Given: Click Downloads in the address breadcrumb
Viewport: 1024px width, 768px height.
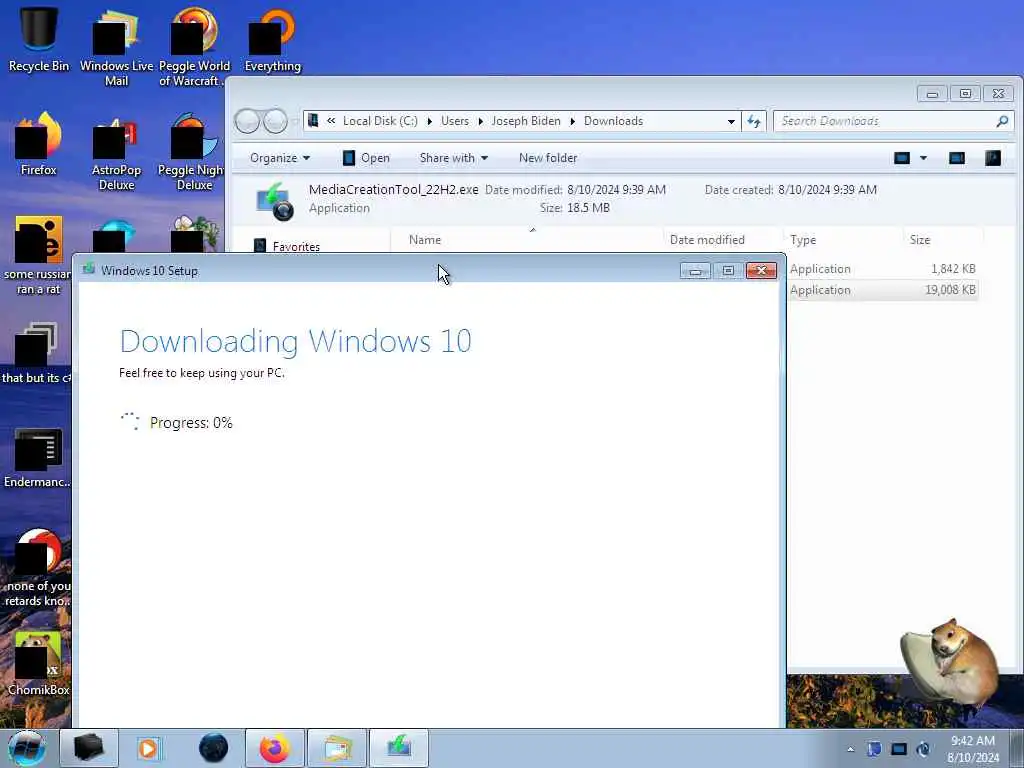Looking at the screenshot, I should coord(613,121).
